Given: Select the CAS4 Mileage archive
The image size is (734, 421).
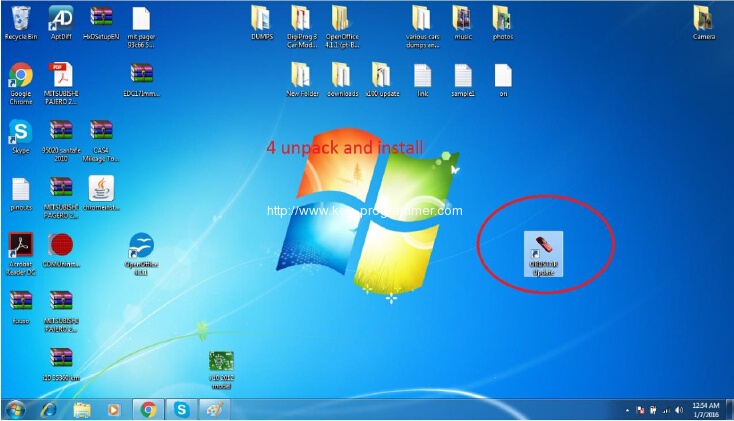Looking at the screenshot, I should [x=101, y=140].
